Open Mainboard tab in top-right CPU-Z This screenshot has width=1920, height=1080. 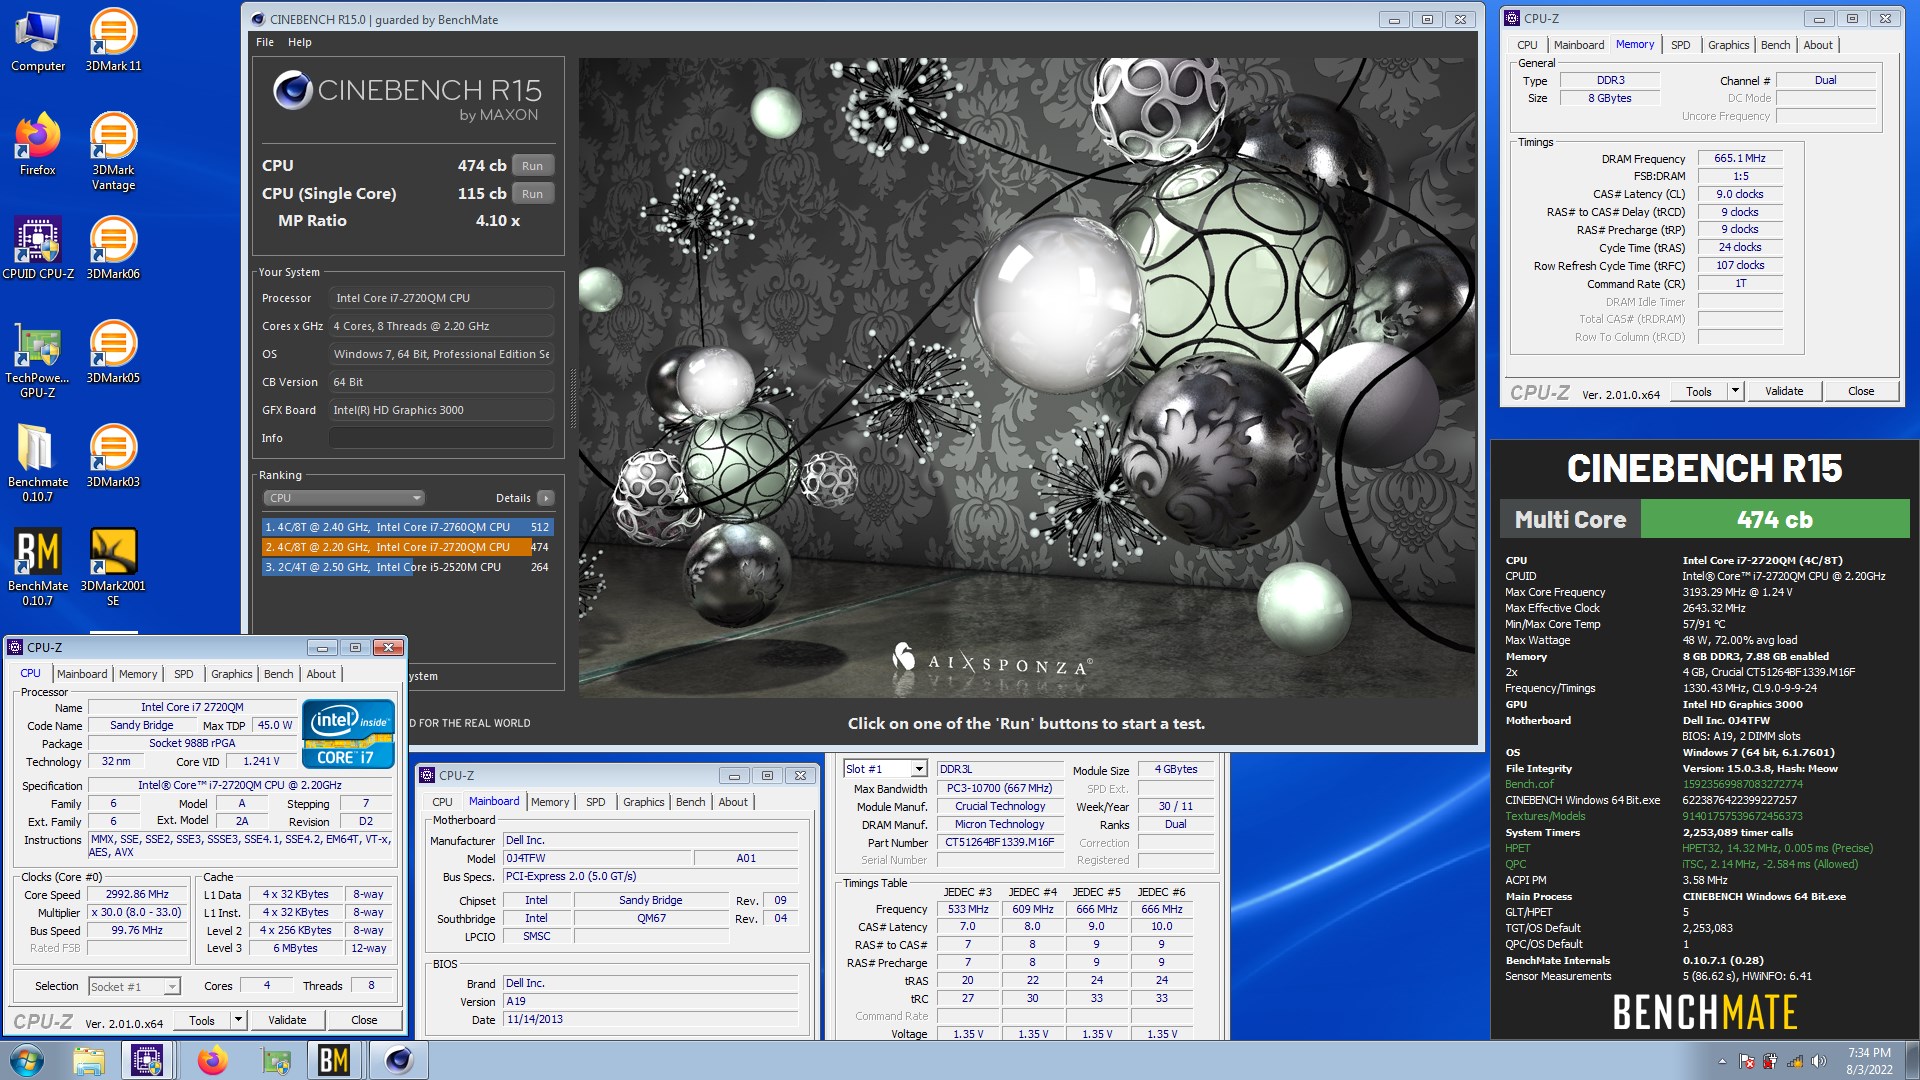click(x=1578, y=45)
